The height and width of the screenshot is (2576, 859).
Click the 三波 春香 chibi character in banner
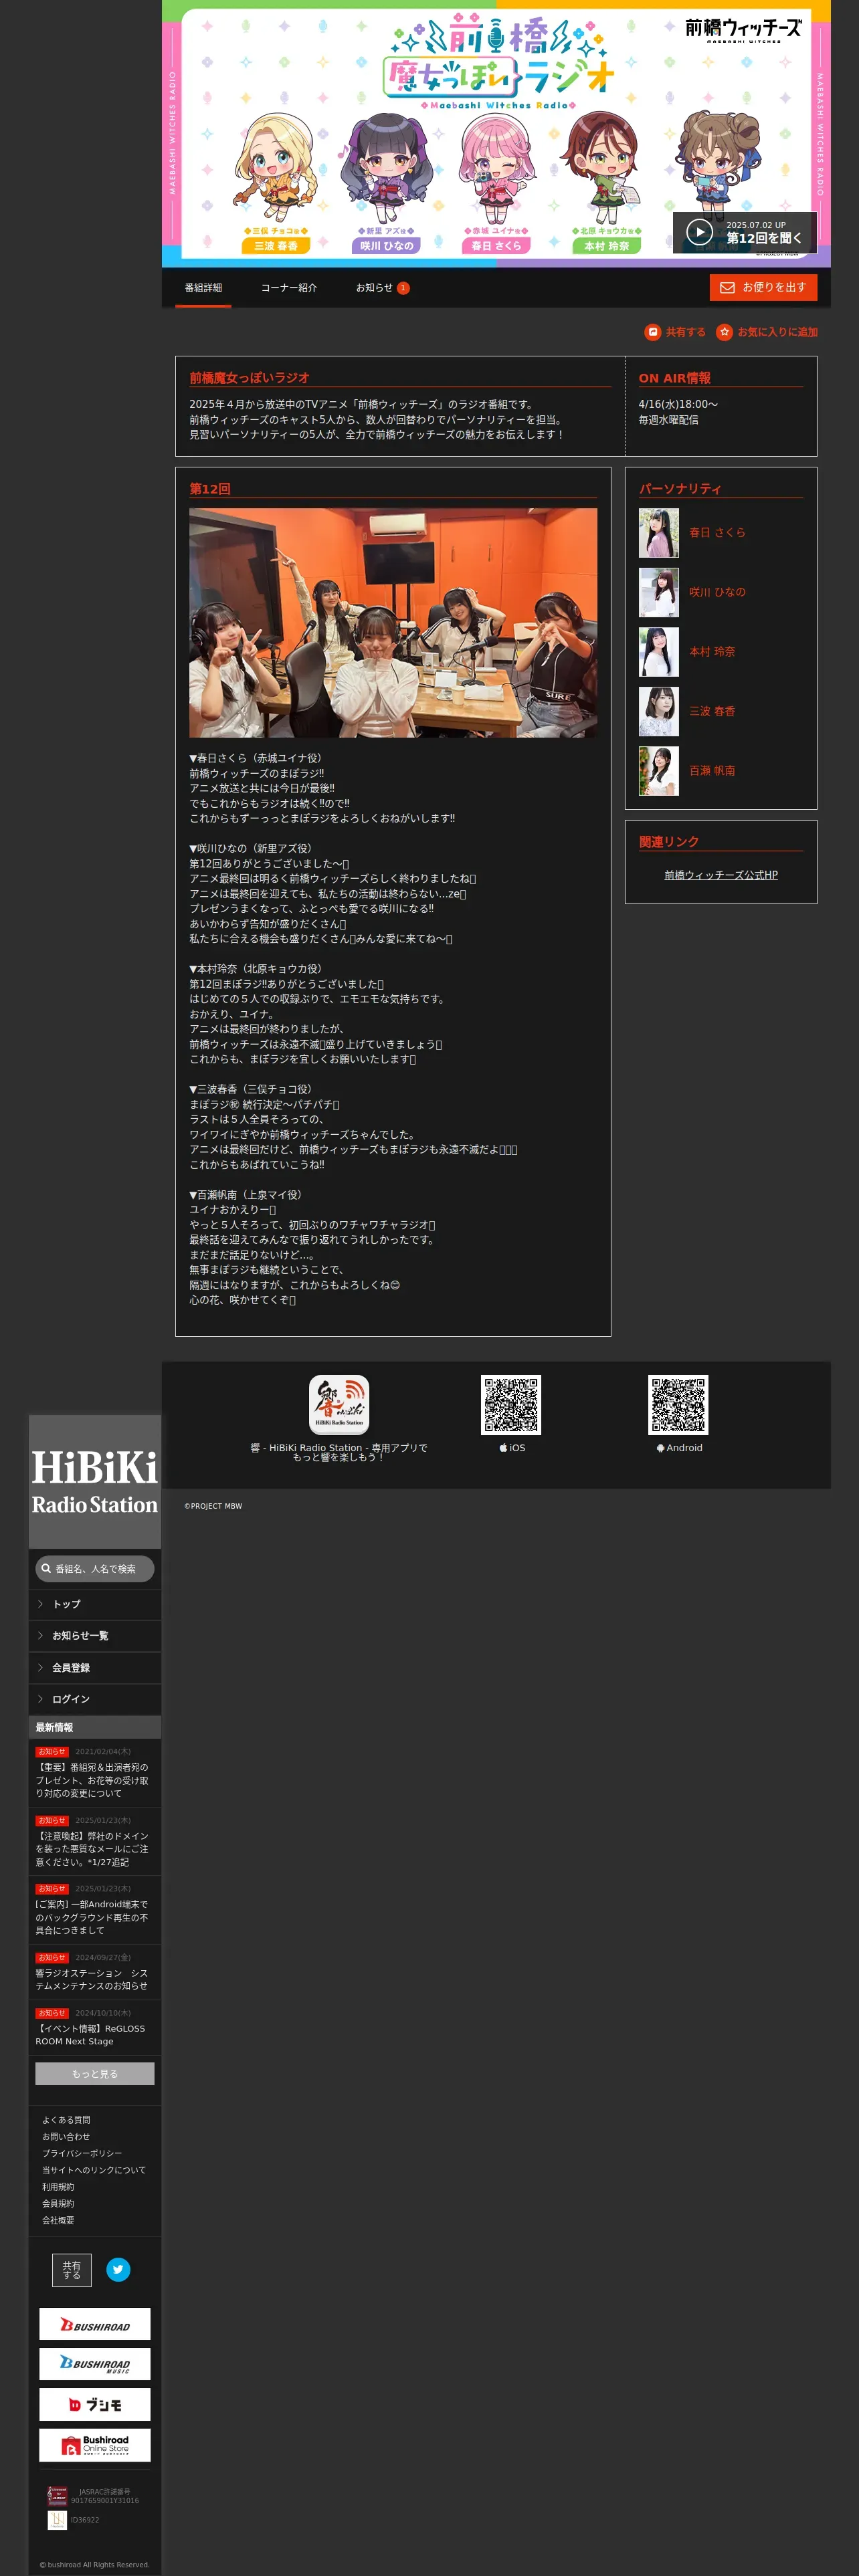point(275,168)
